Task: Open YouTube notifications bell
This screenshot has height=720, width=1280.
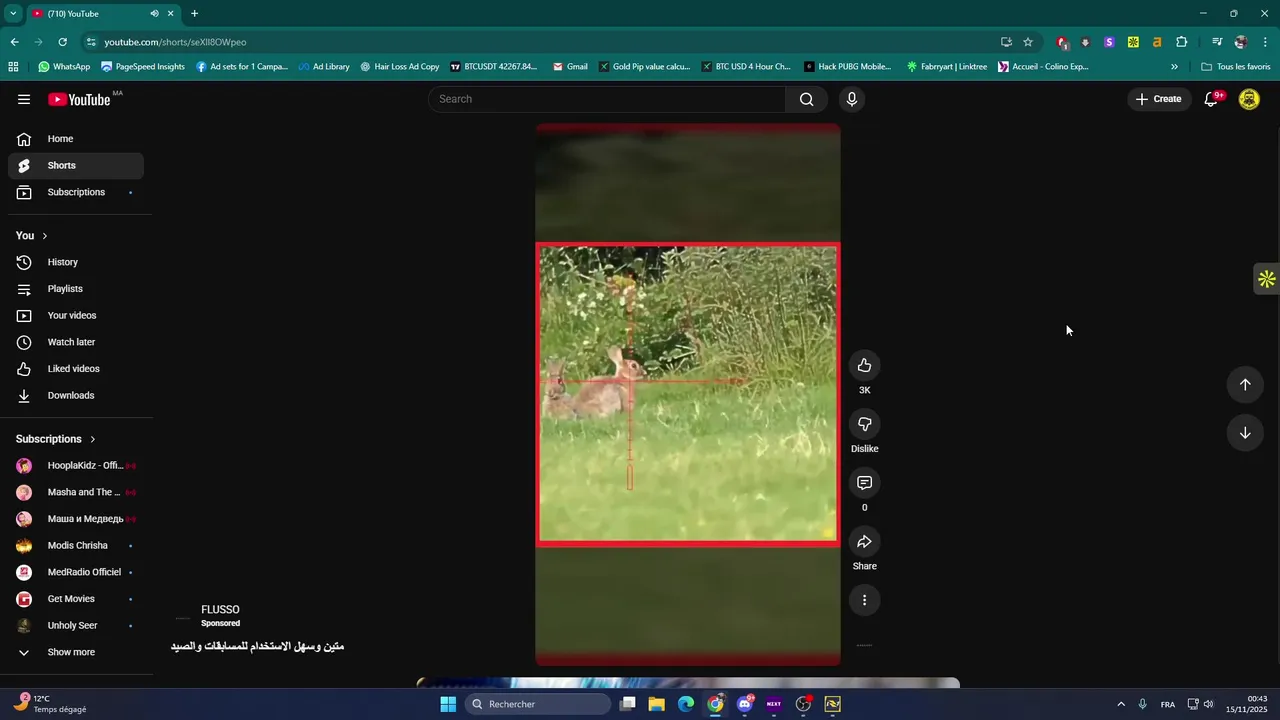Action: click(x=1211, y=99)
